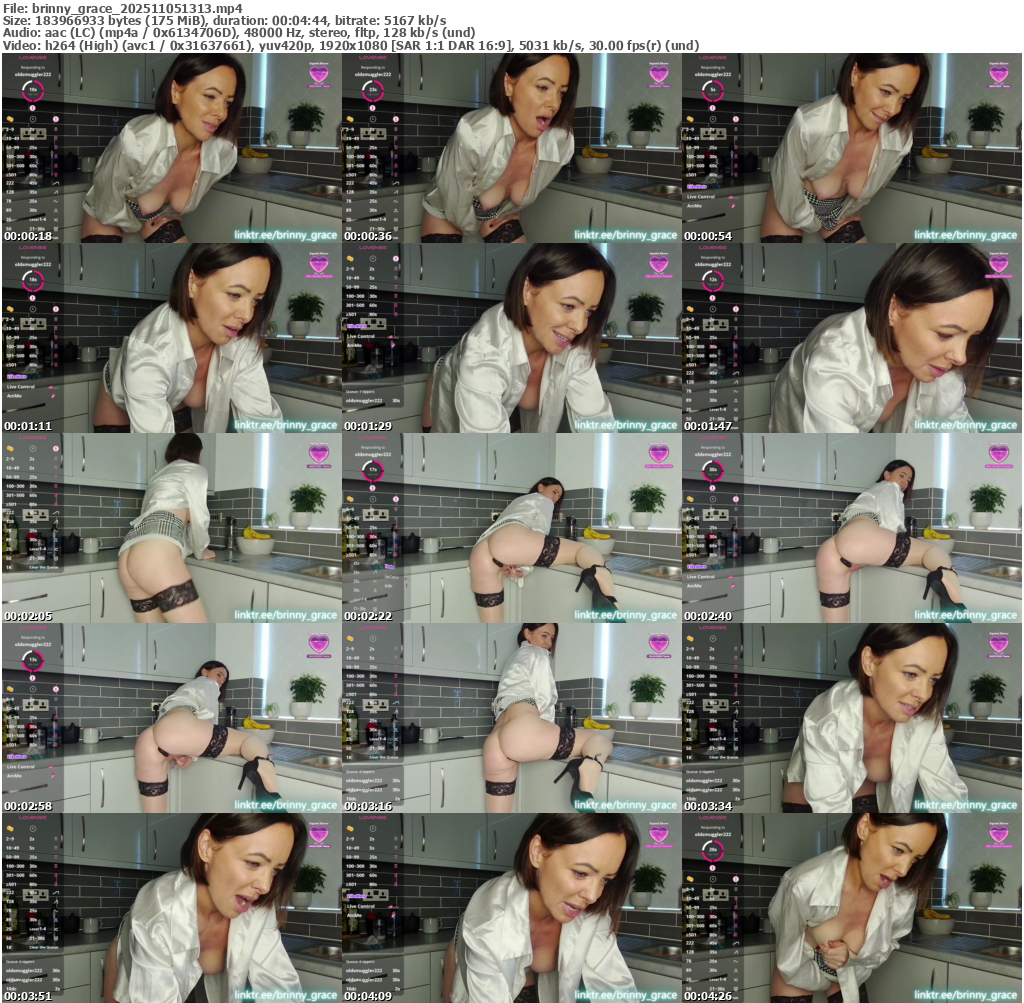Image resolution: width=1024 pixels, height=1003 pixels.
Task: Select the thumbnail stamped 00:04:09
Action: pos(511,907)
